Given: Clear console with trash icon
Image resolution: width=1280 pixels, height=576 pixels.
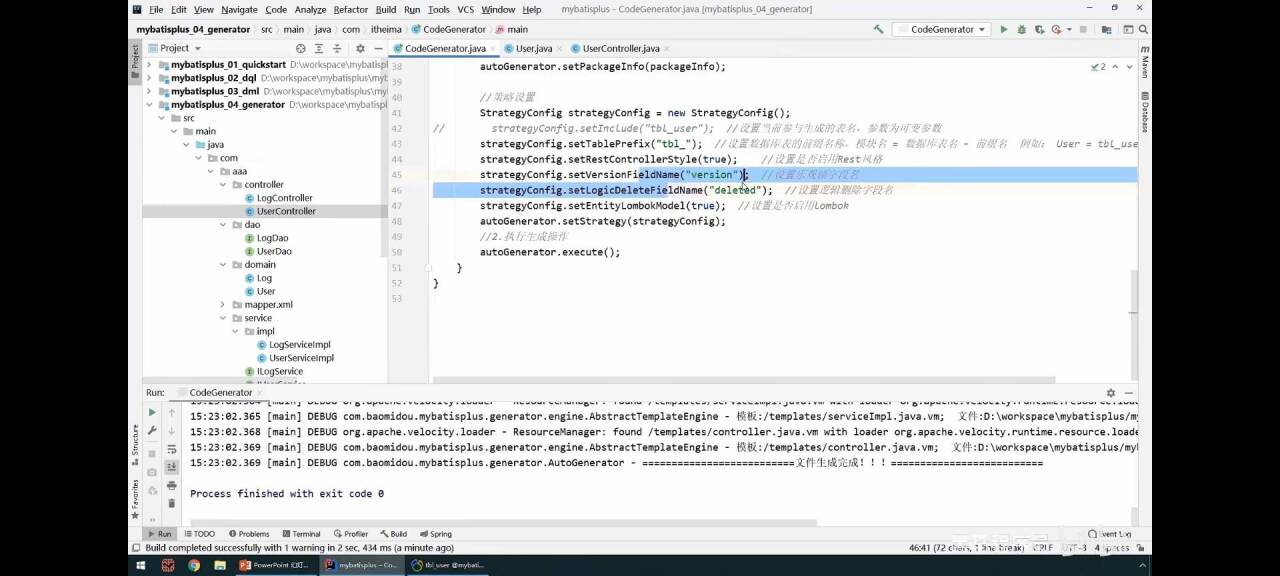Looking at the screenshot, I should click(172, 502).
